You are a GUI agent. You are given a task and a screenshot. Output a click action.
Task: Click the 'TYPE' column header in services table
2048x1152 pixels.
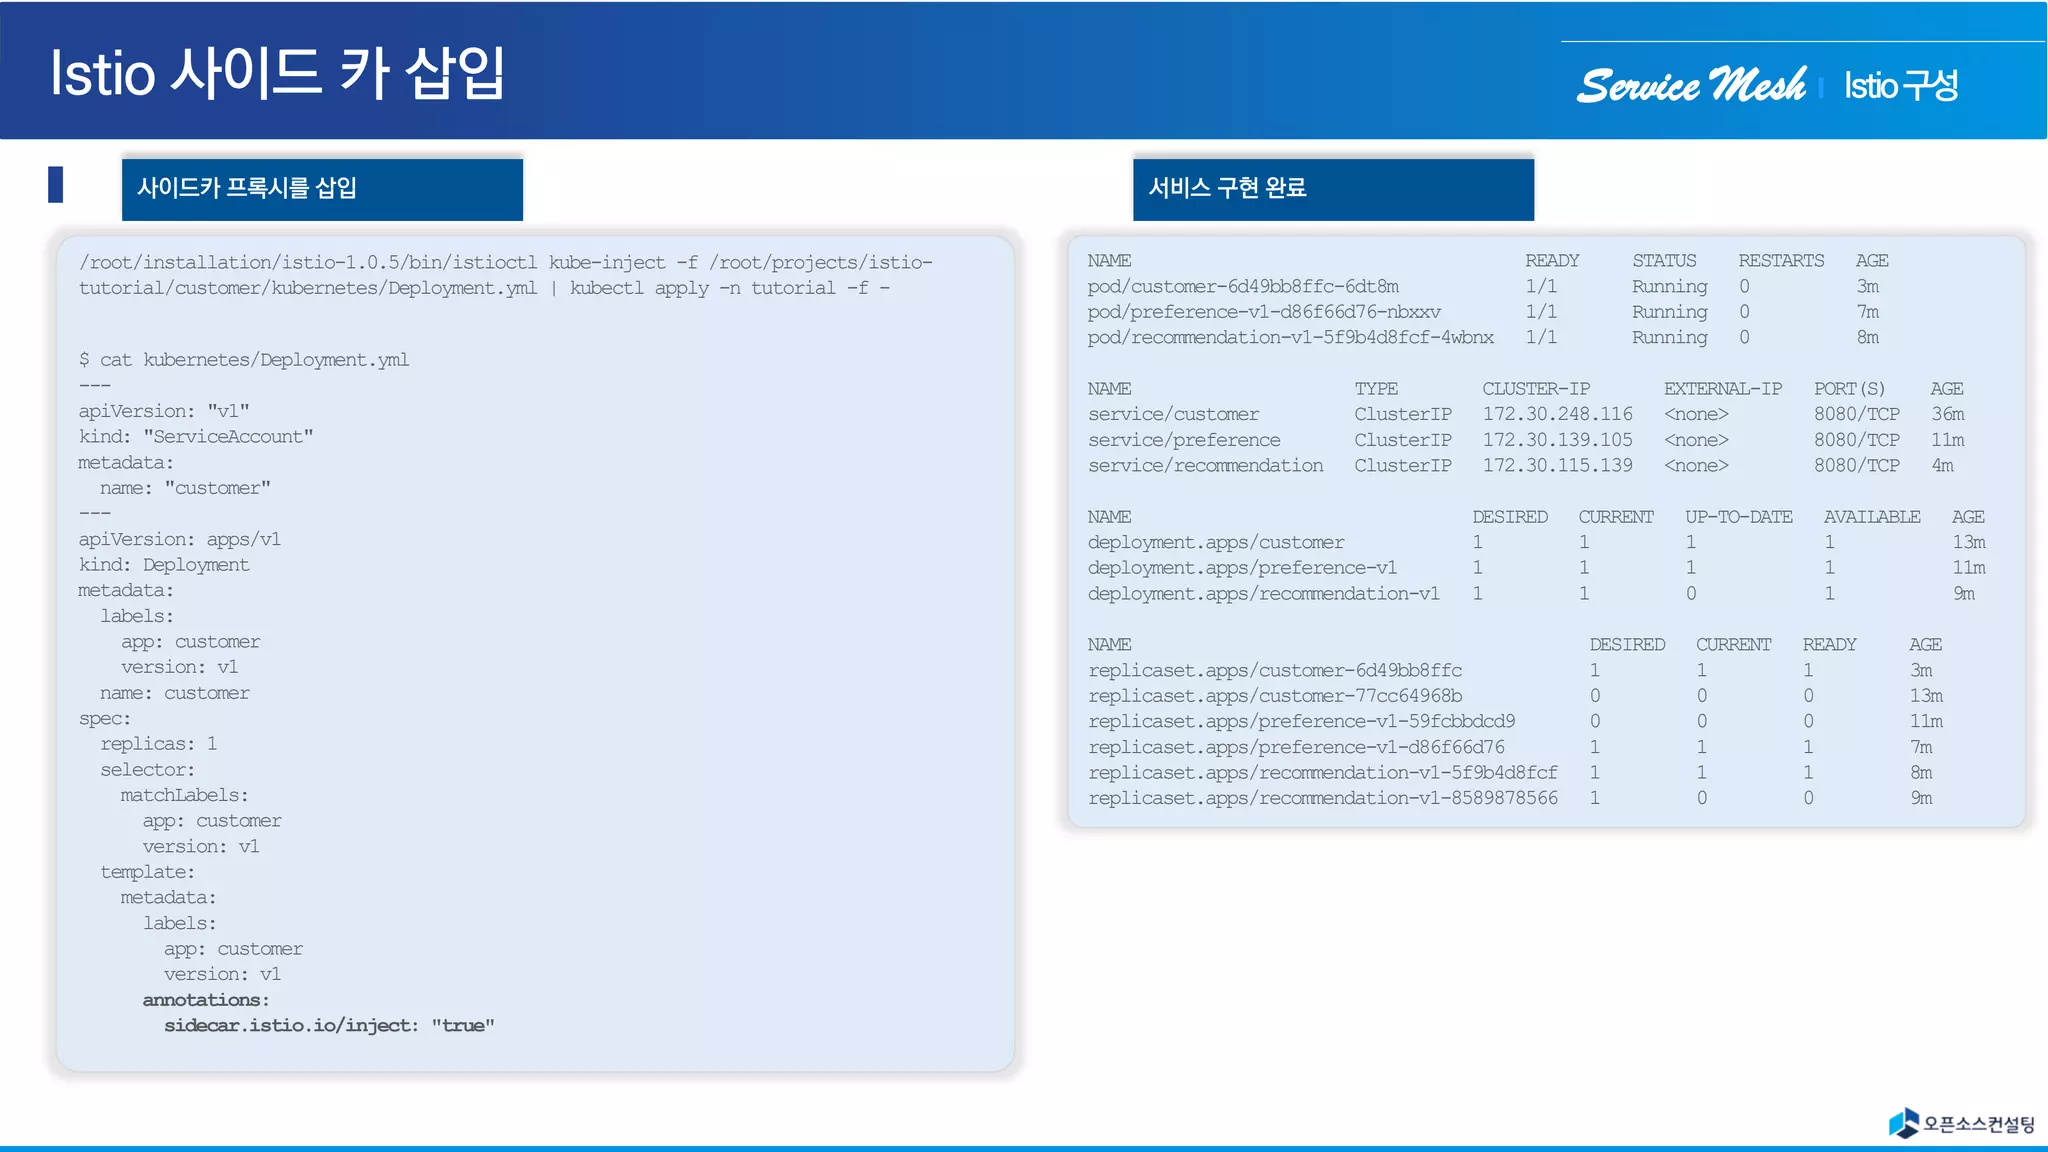click(x=1376, y=388)
